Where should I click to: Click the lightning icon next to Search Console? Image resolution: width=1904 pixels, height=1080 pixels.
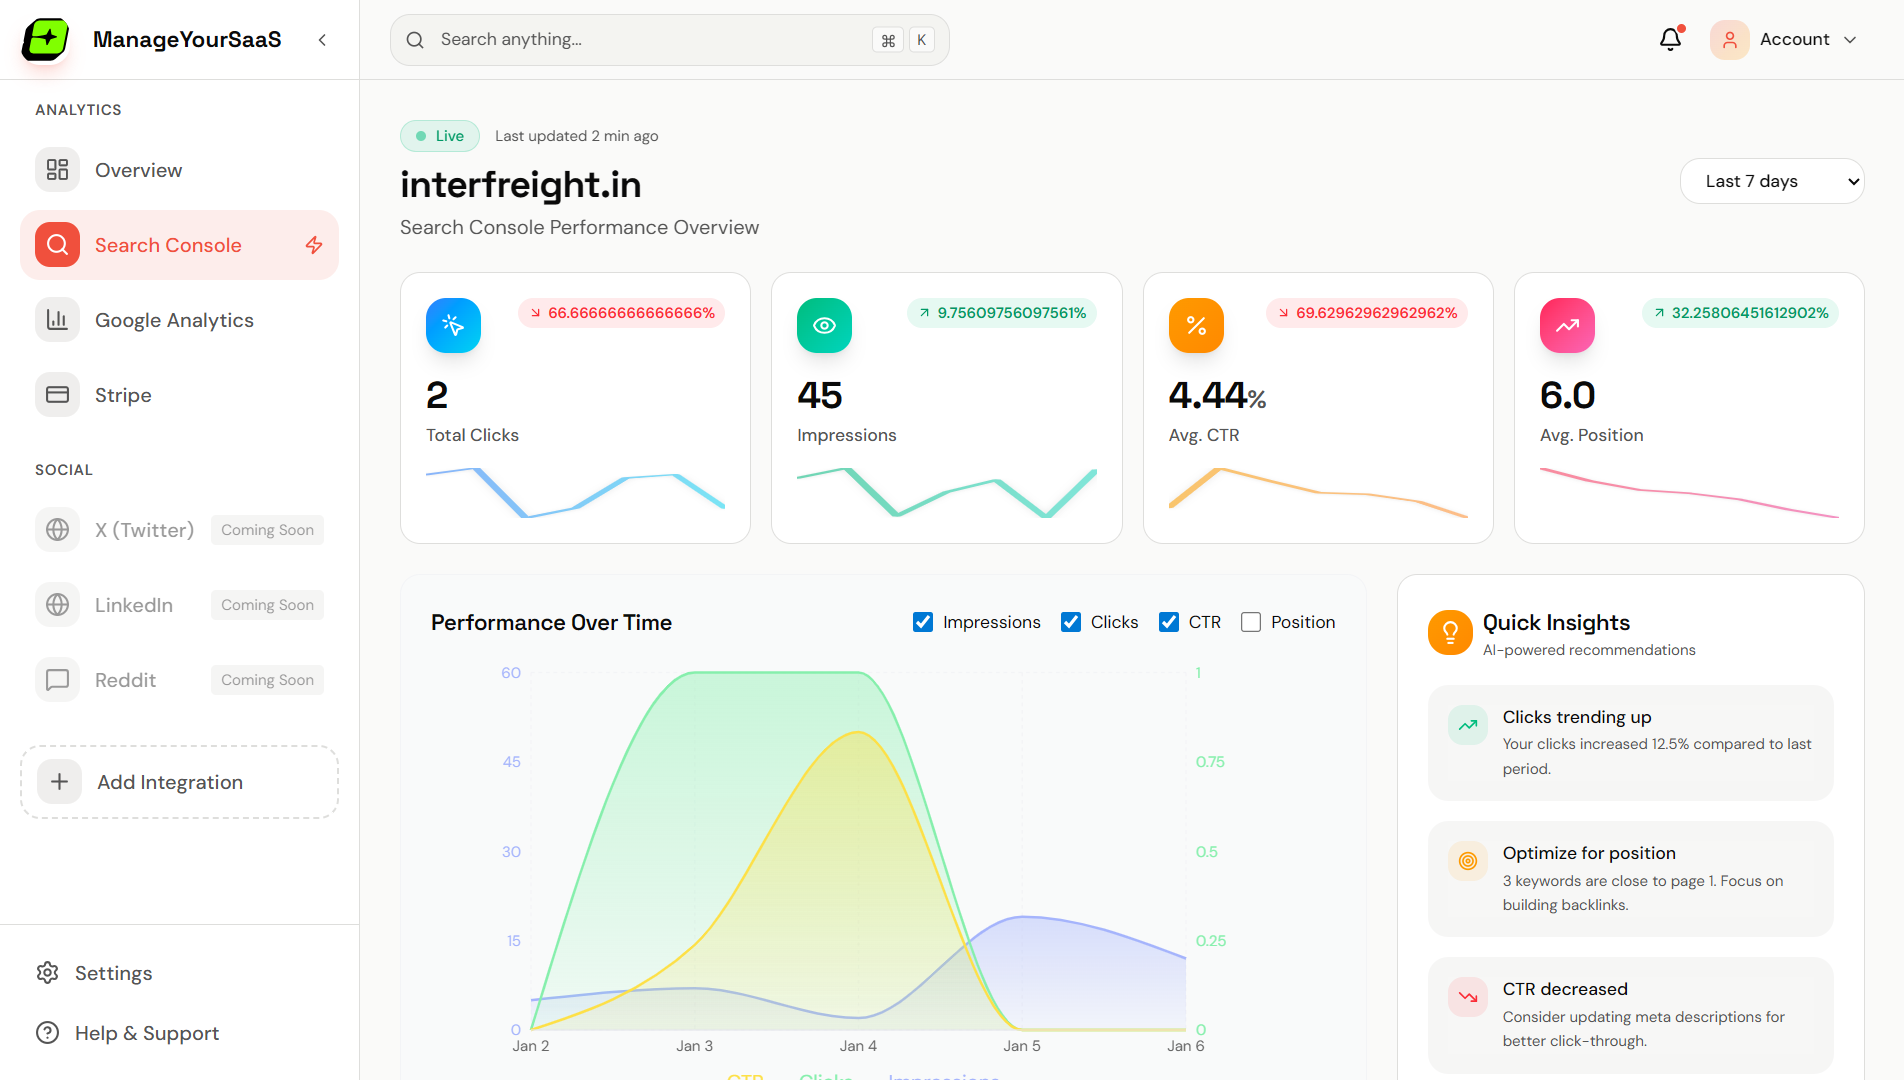(313, 244)
